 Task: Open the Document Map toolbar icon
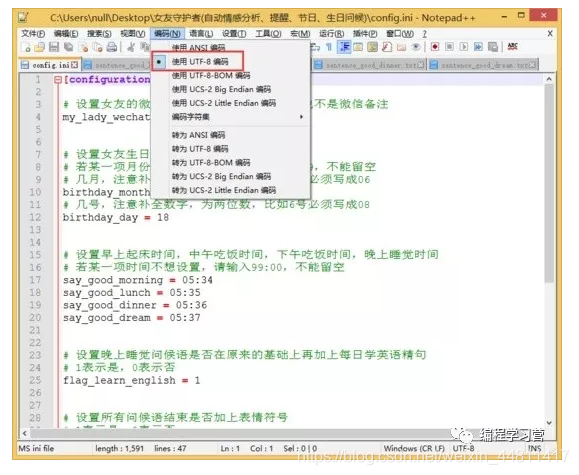pos(373,47)
